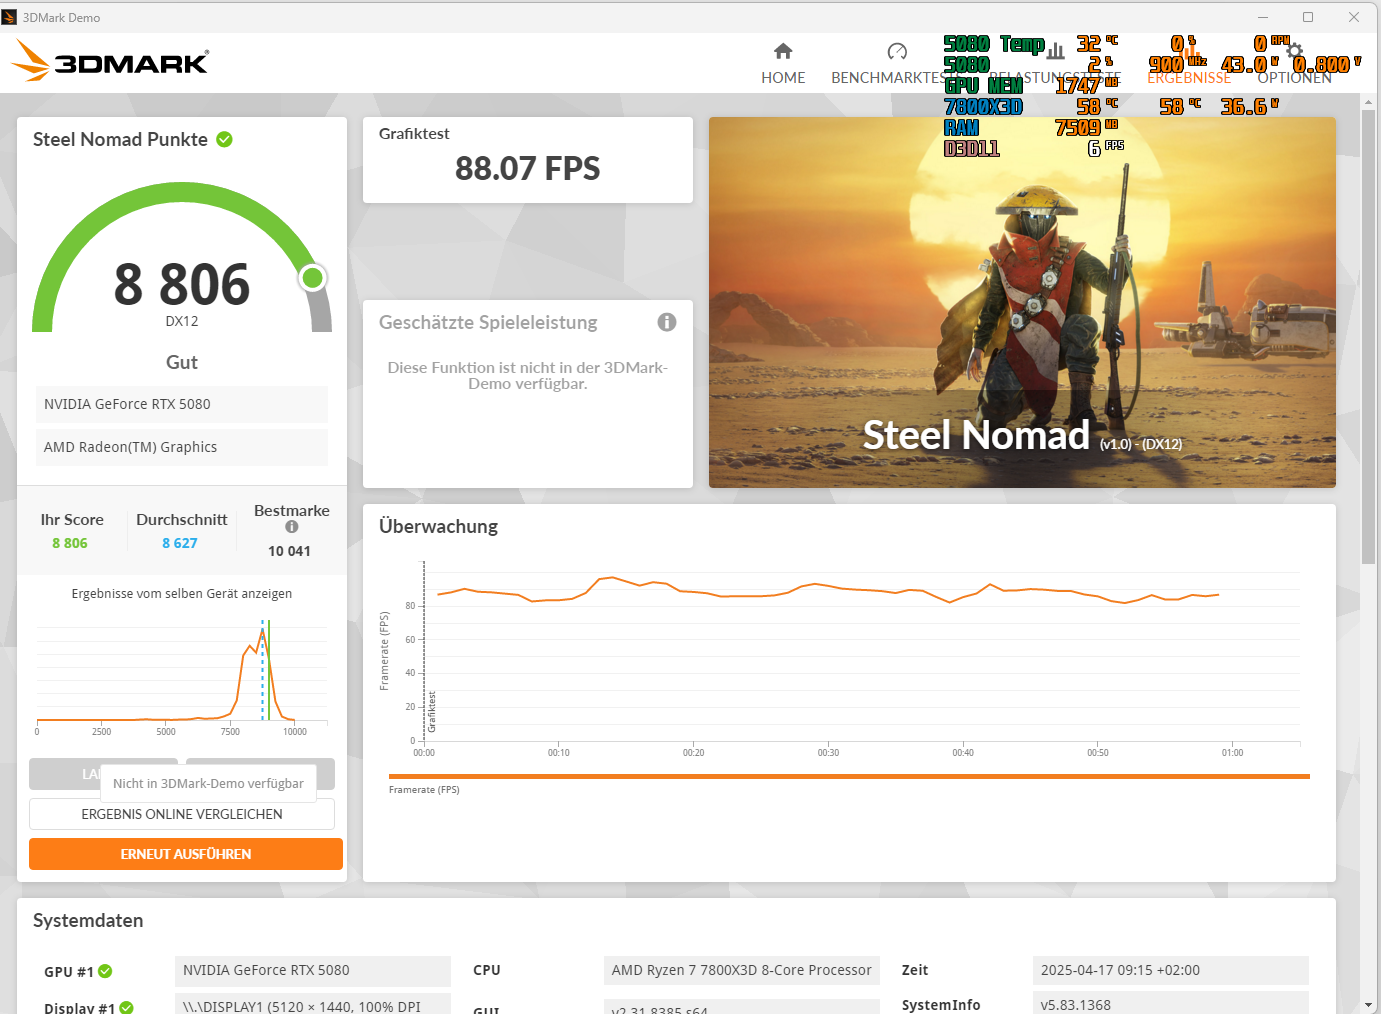Open the Benchmarktests gauge icon

pos(897,51)
